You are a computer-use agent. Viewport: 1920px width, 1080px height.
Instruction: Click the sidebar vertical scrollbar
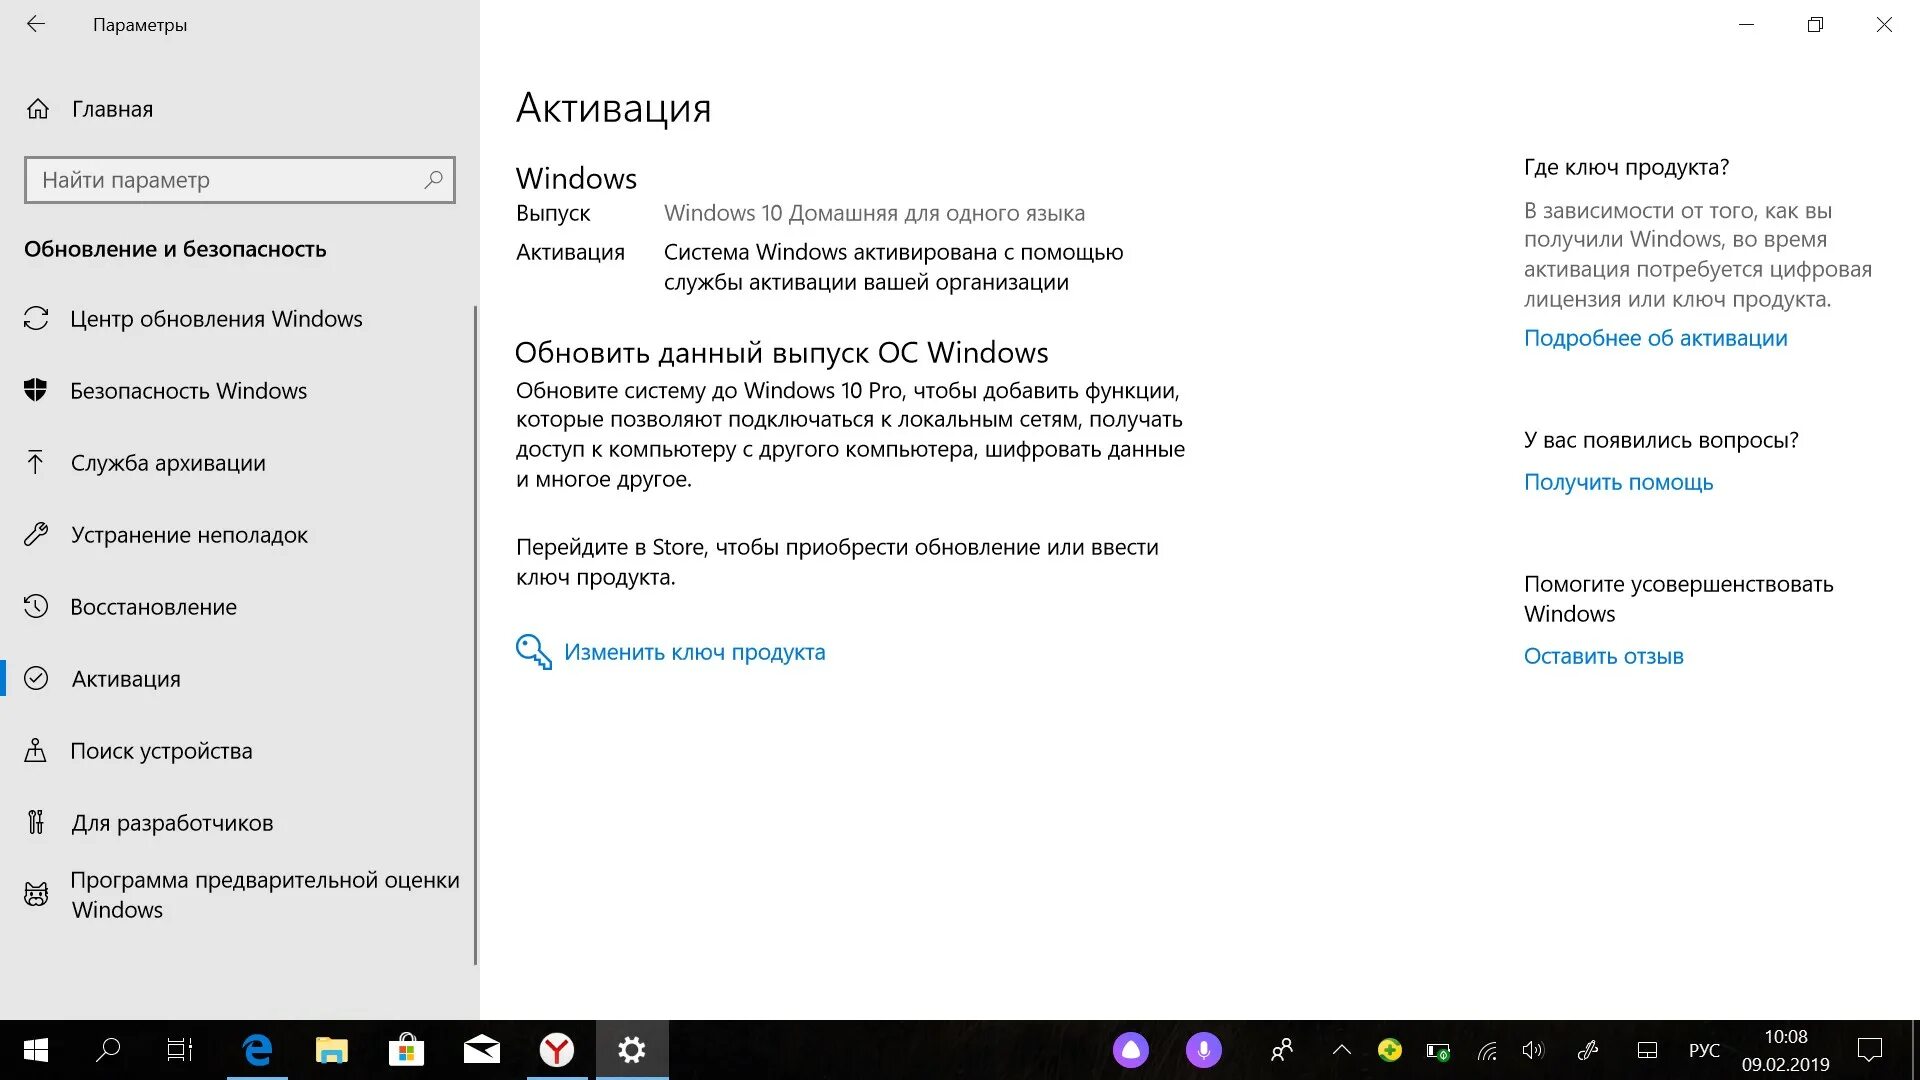475,635
